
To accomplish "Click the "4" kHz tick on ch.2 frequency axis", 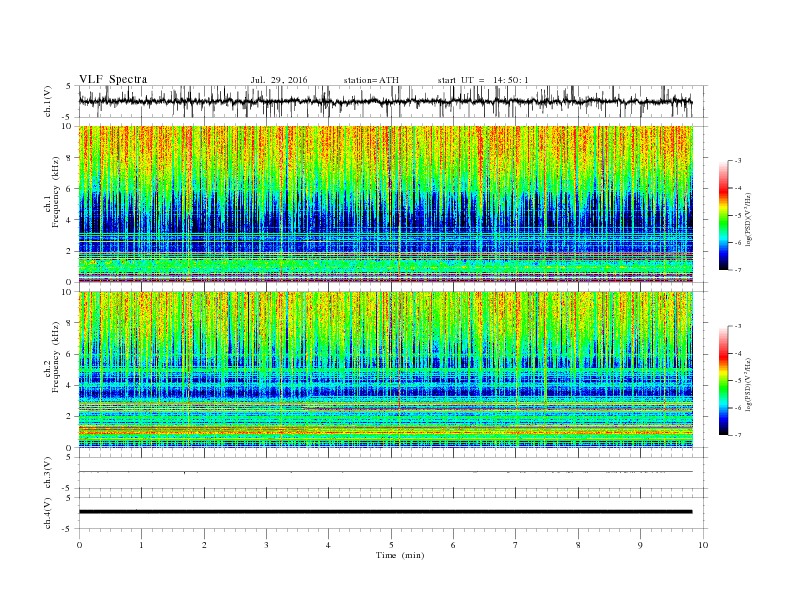I will pos(70,386).
